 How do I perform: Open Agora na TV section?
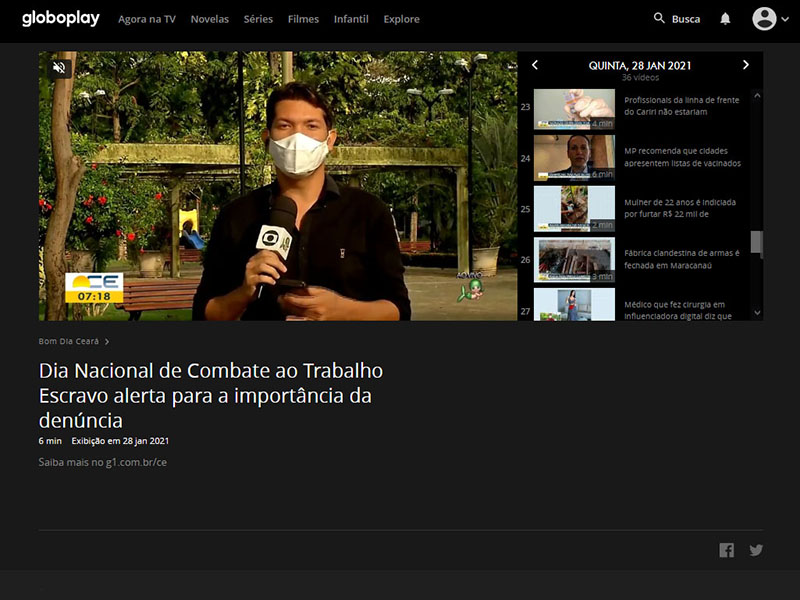tap(146, 19)
